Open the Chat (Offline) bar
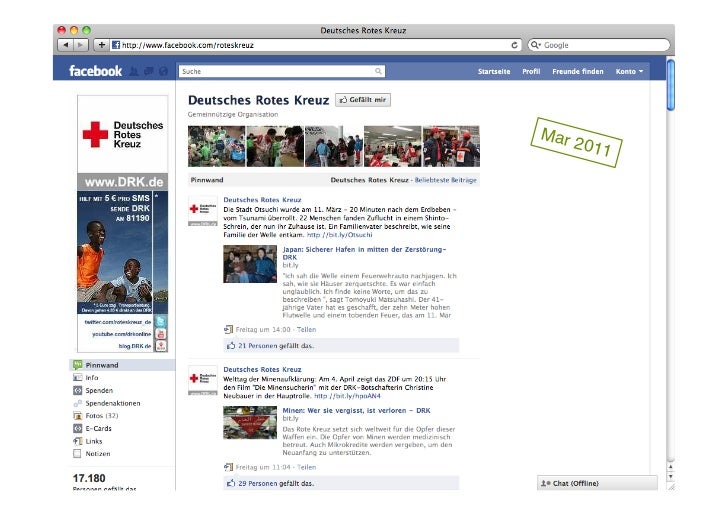This screenshot has height=515, width=728. click(x=597, y=483)
